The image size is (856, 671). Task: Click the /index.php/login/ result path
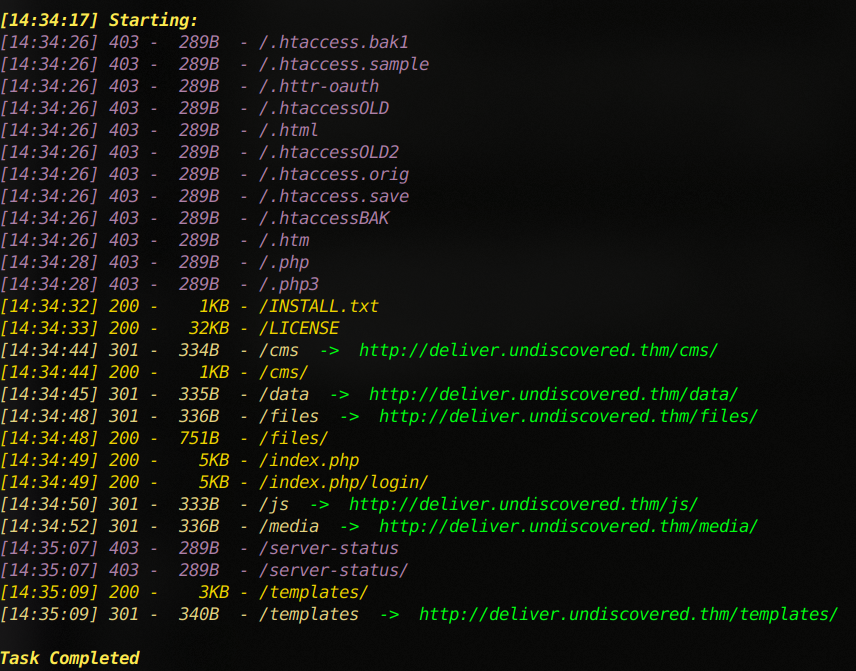[343, 483]
